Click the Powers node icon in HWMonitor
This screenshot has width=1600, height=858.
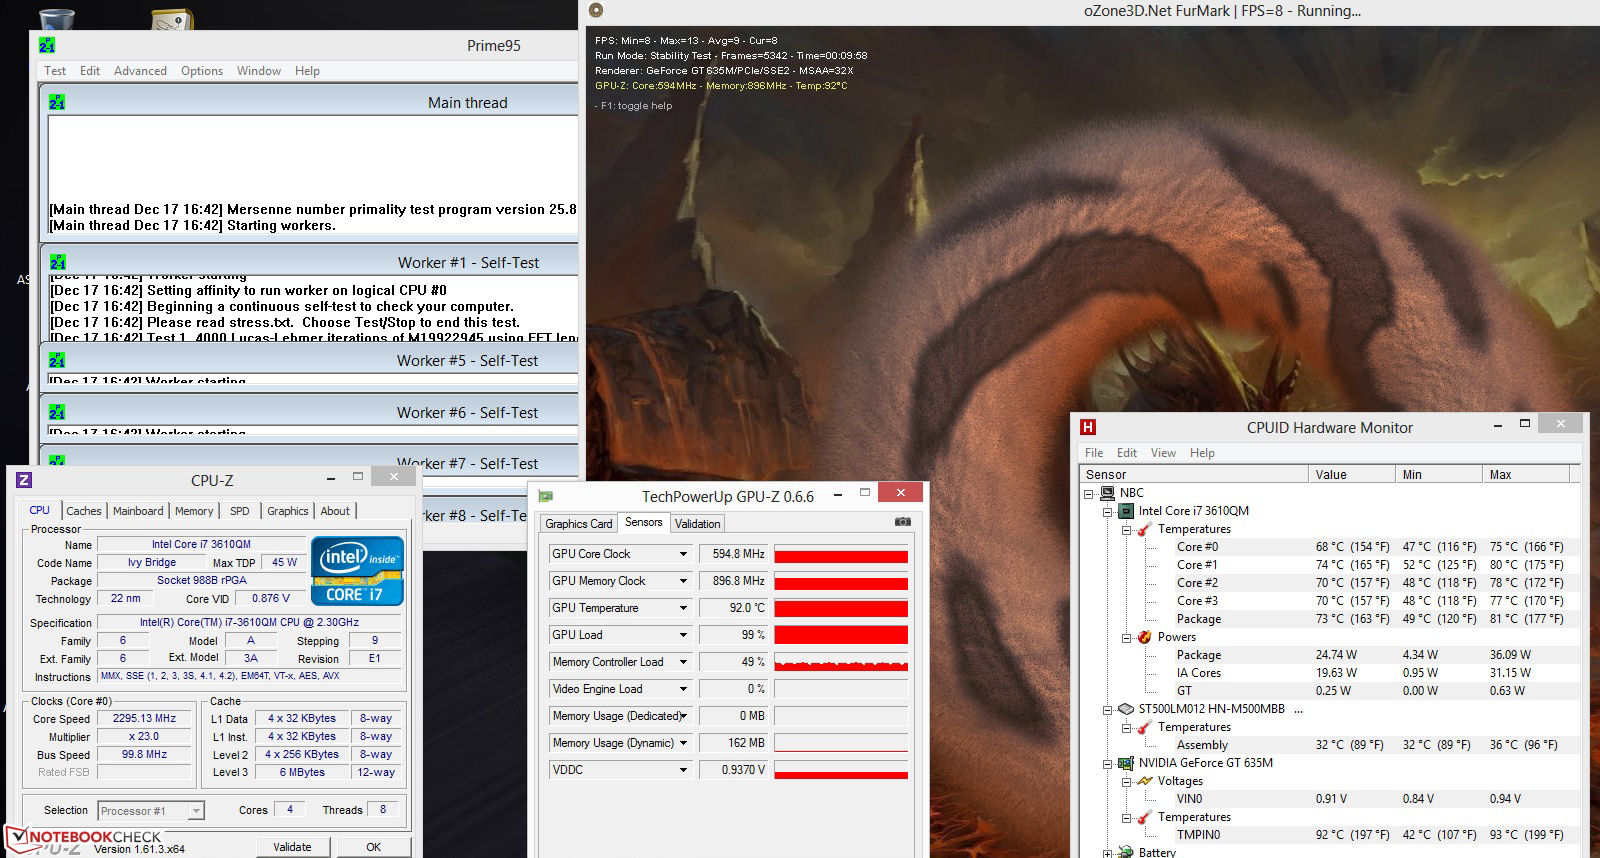[x=1145, y=637]
